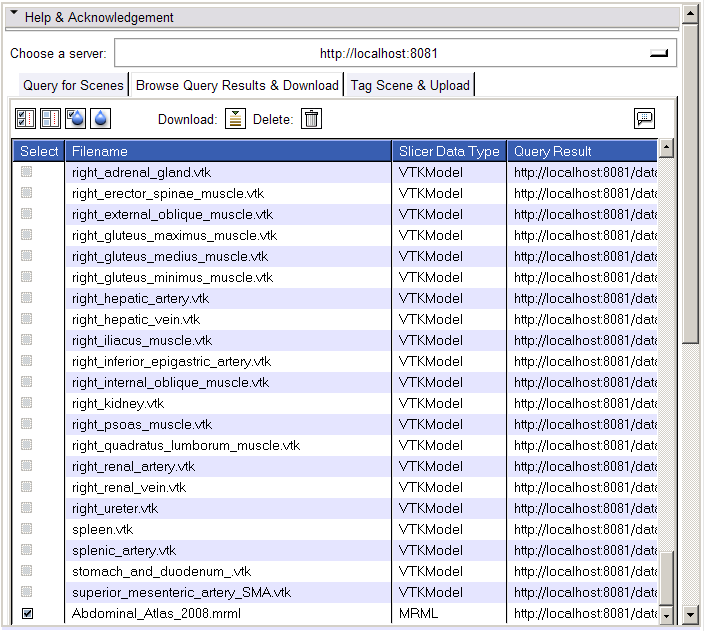Select the spleen.vtk checkbox

[x=27, y=529]
